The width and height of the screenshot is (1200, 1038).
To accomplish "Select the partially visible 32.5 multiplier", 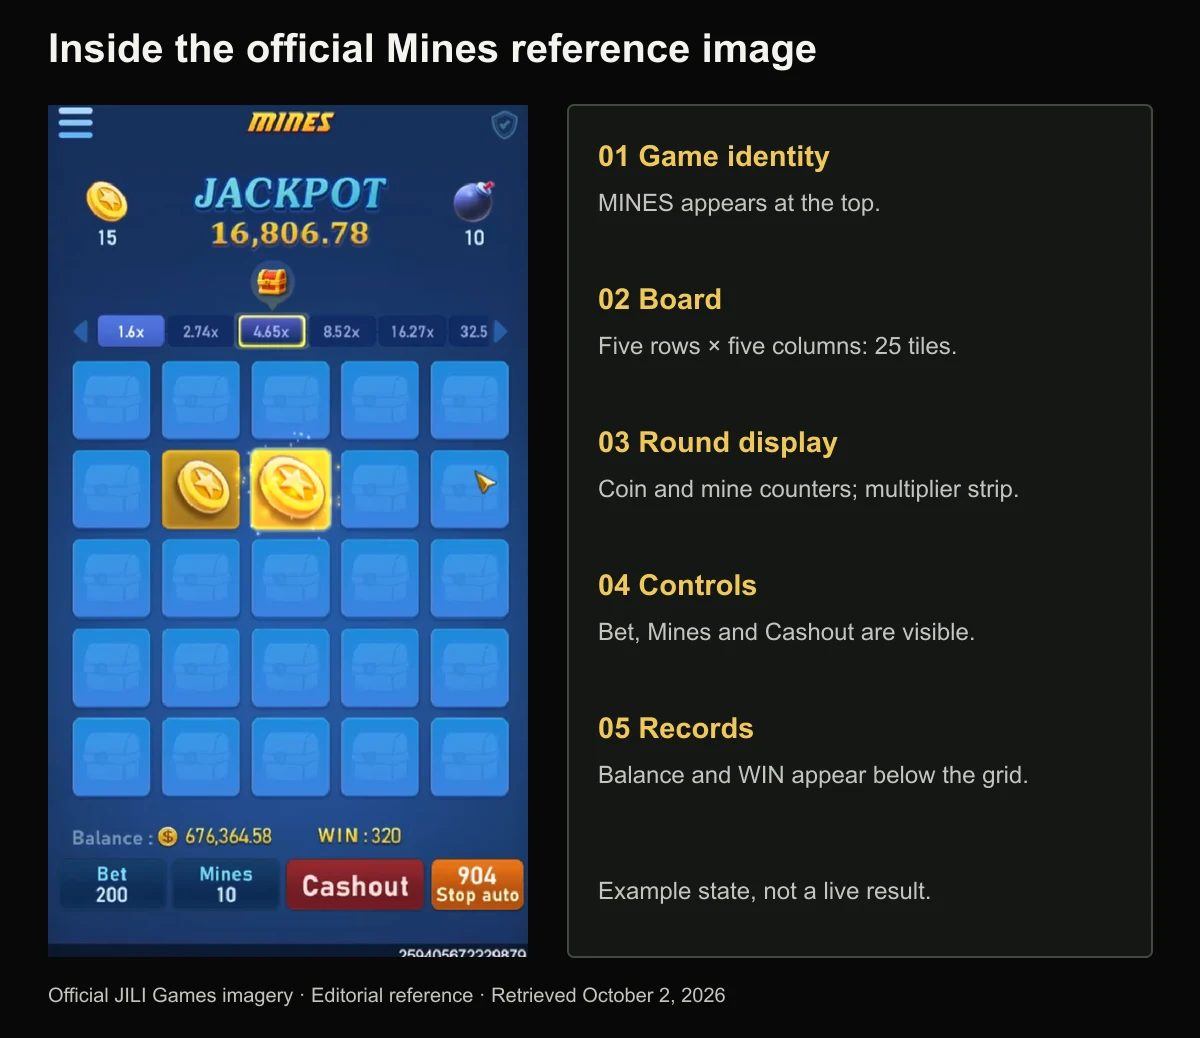I will point(472,331).
